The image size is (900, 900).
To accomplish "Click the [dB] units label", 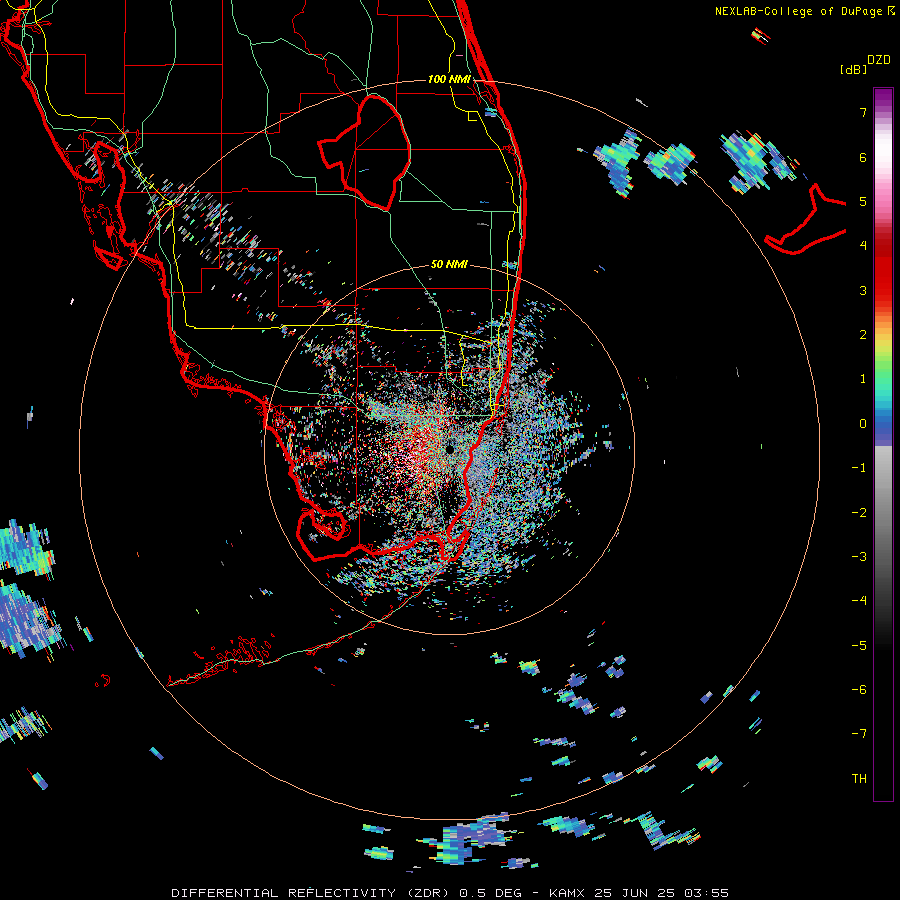I will pyautogui.click(x=853, y=69).
